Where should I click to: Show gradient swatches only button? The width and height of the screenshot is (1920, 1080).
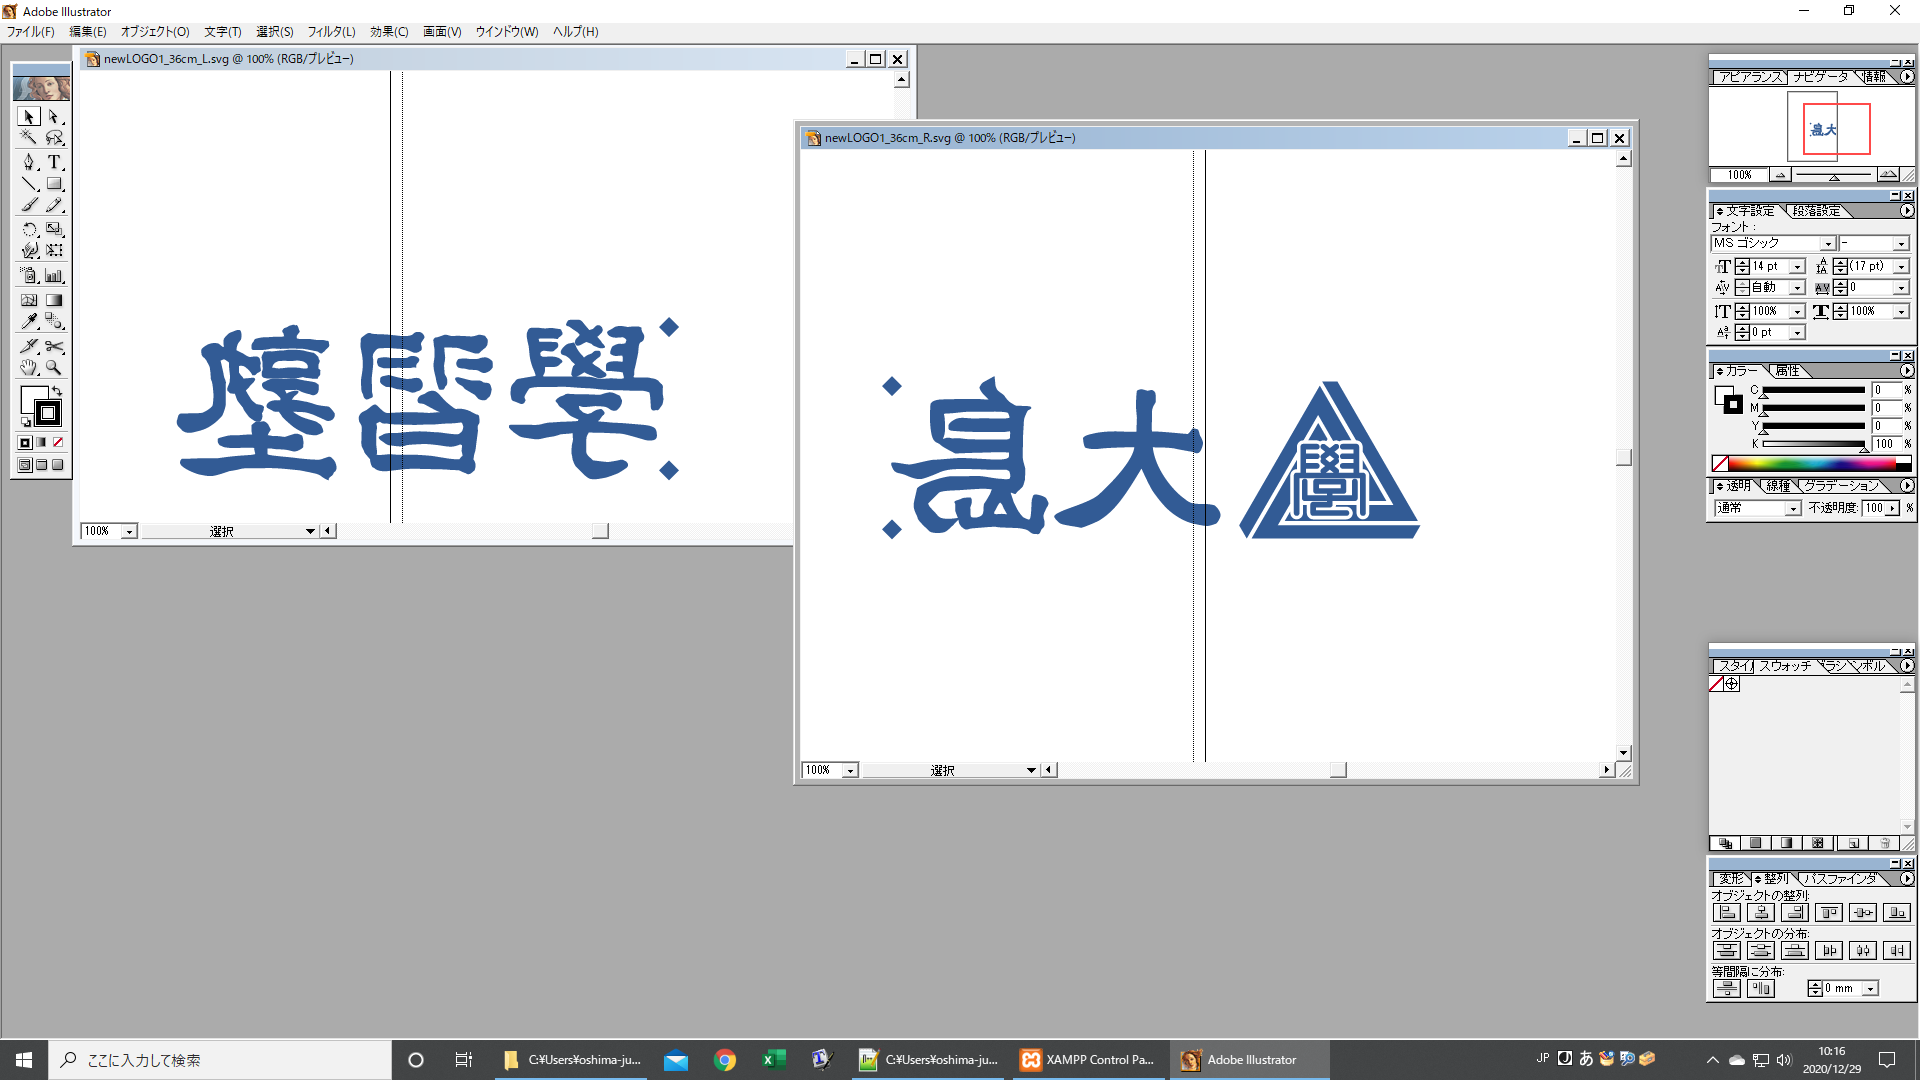coord(1786,843)
